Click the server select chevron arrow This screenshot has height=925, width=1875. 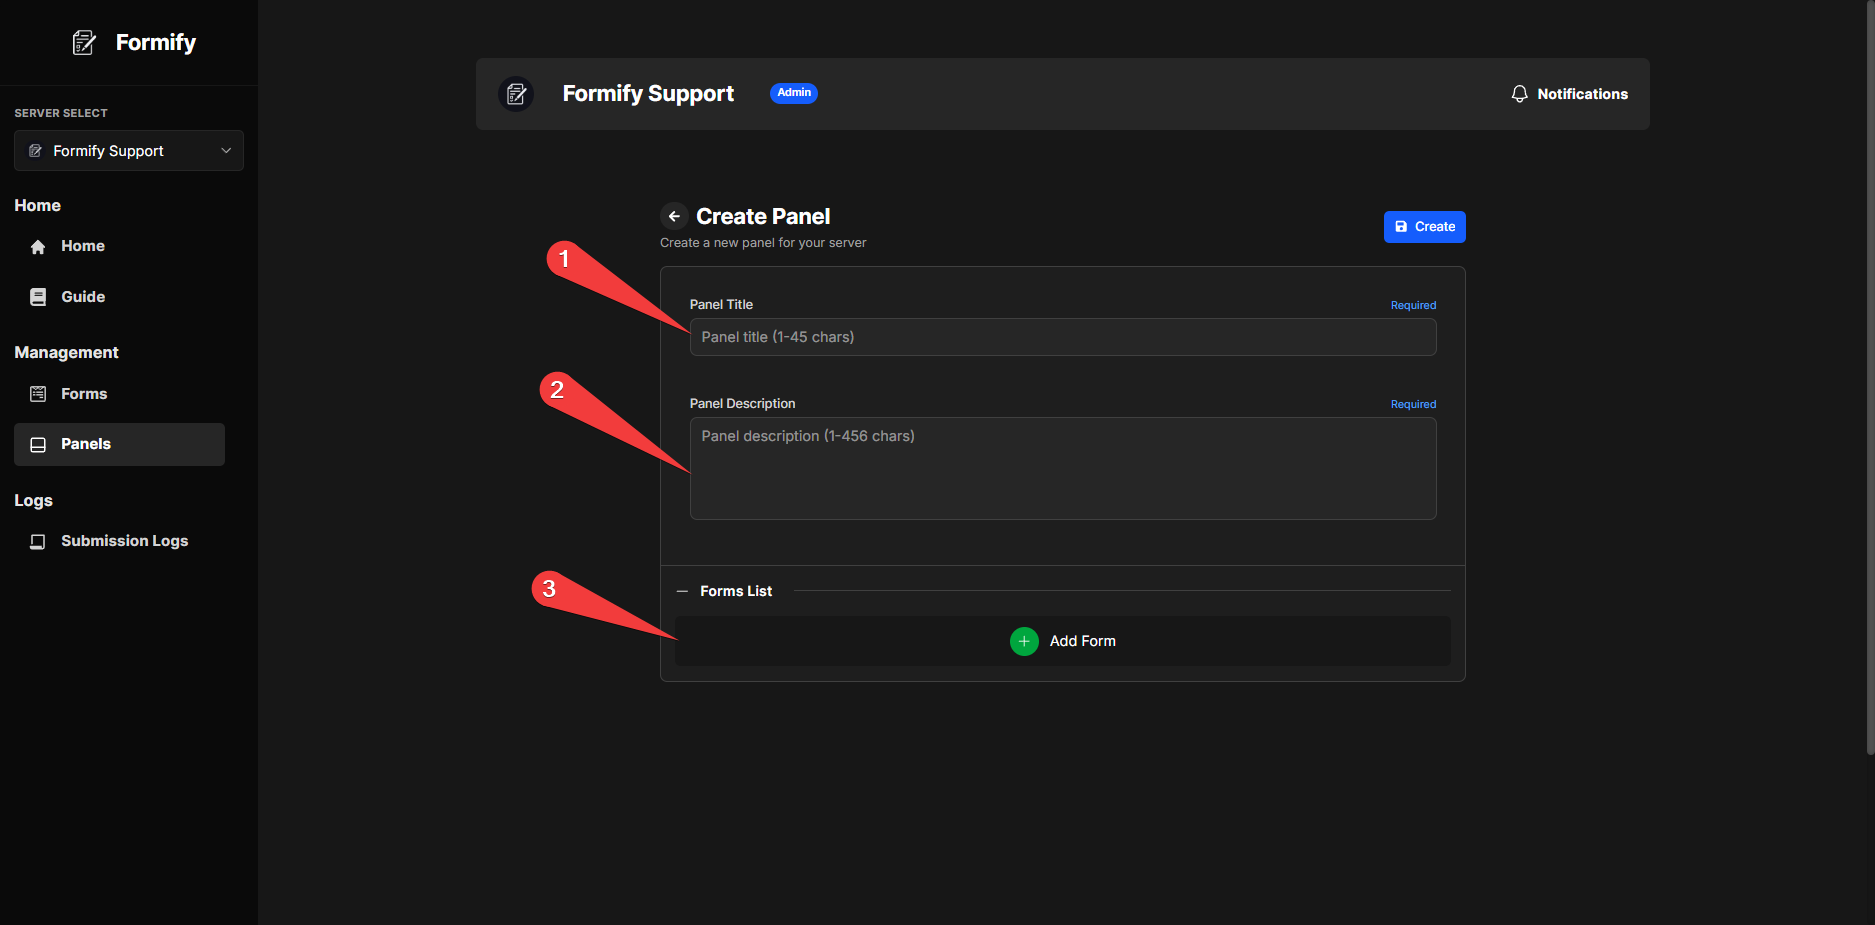click(x=225, y=150)
